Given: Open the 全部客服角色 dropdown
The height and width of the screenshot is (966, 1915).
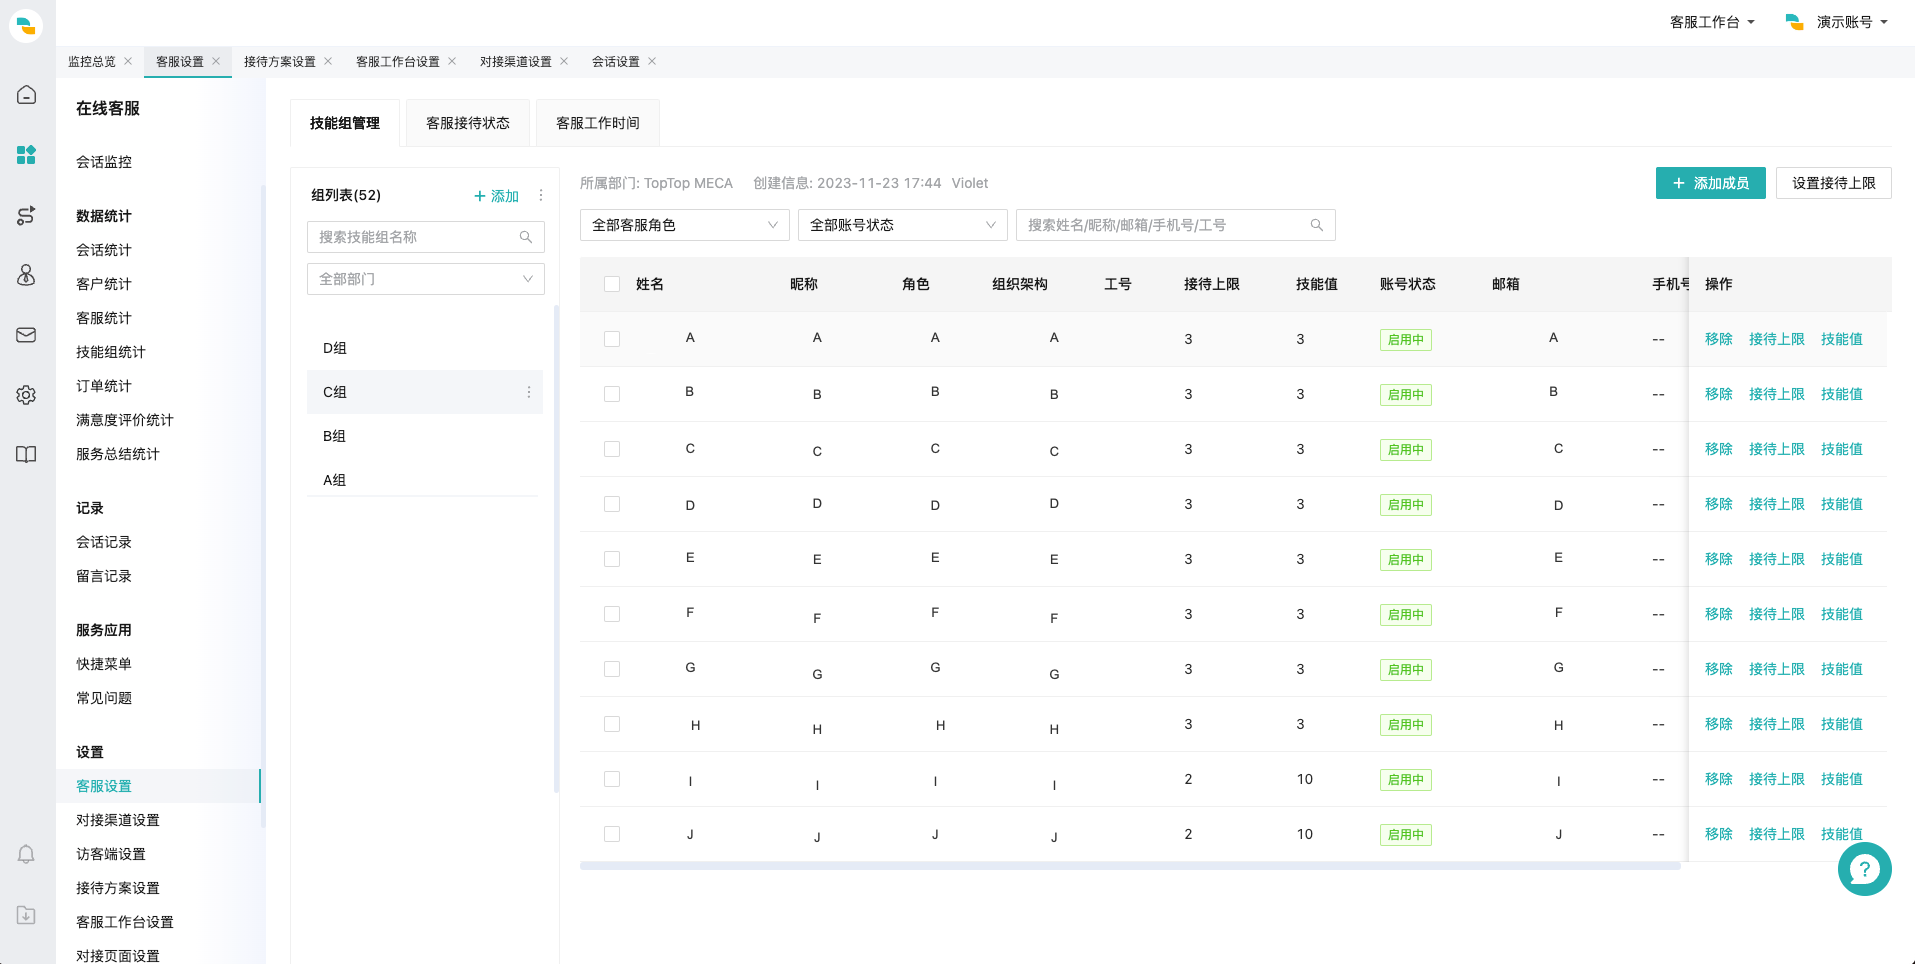Looking at the screenshot, I should (x=685, y=225).
